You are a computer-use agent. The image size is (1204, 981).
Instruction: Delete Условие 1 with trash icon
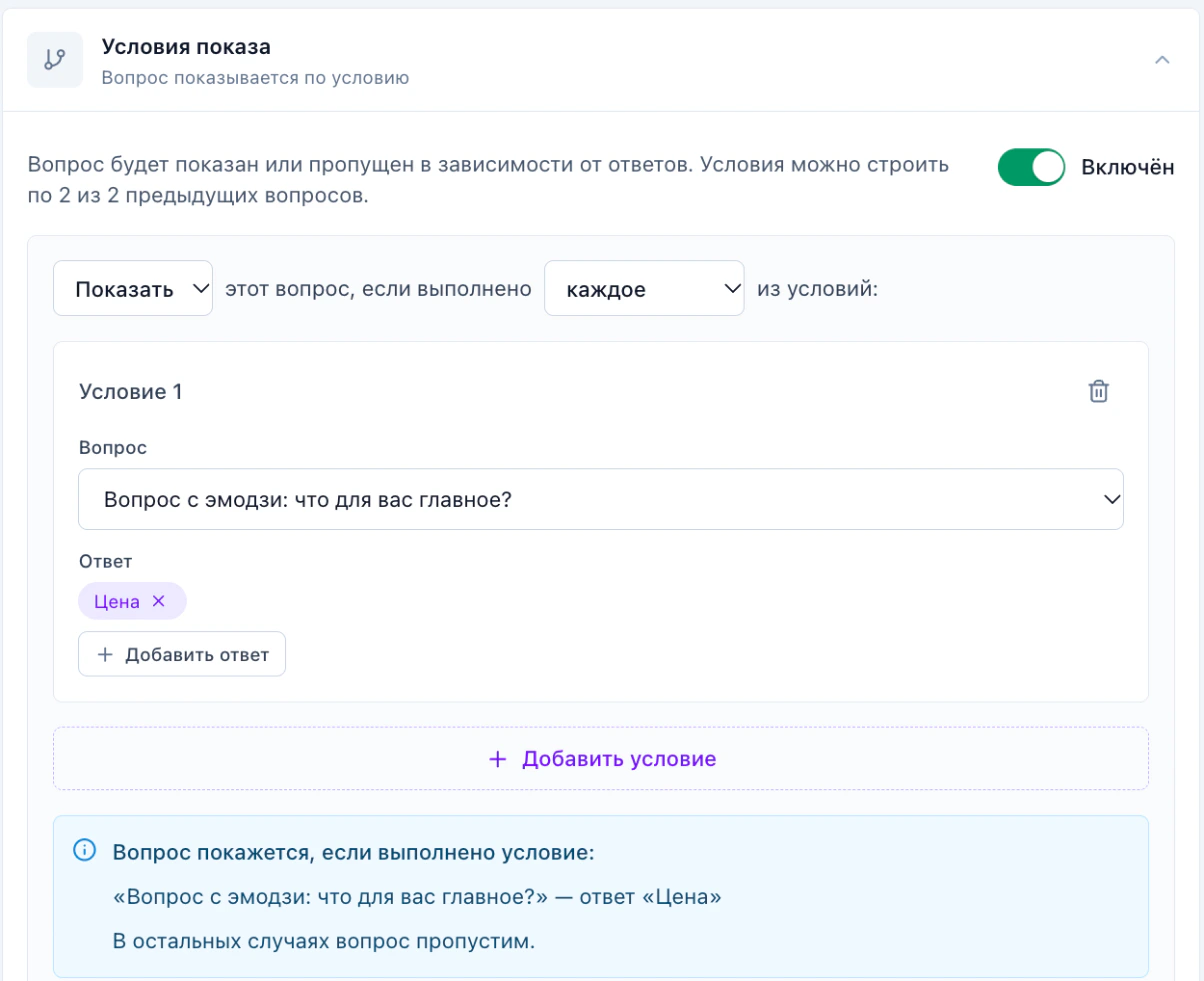tap(1099, 391)
